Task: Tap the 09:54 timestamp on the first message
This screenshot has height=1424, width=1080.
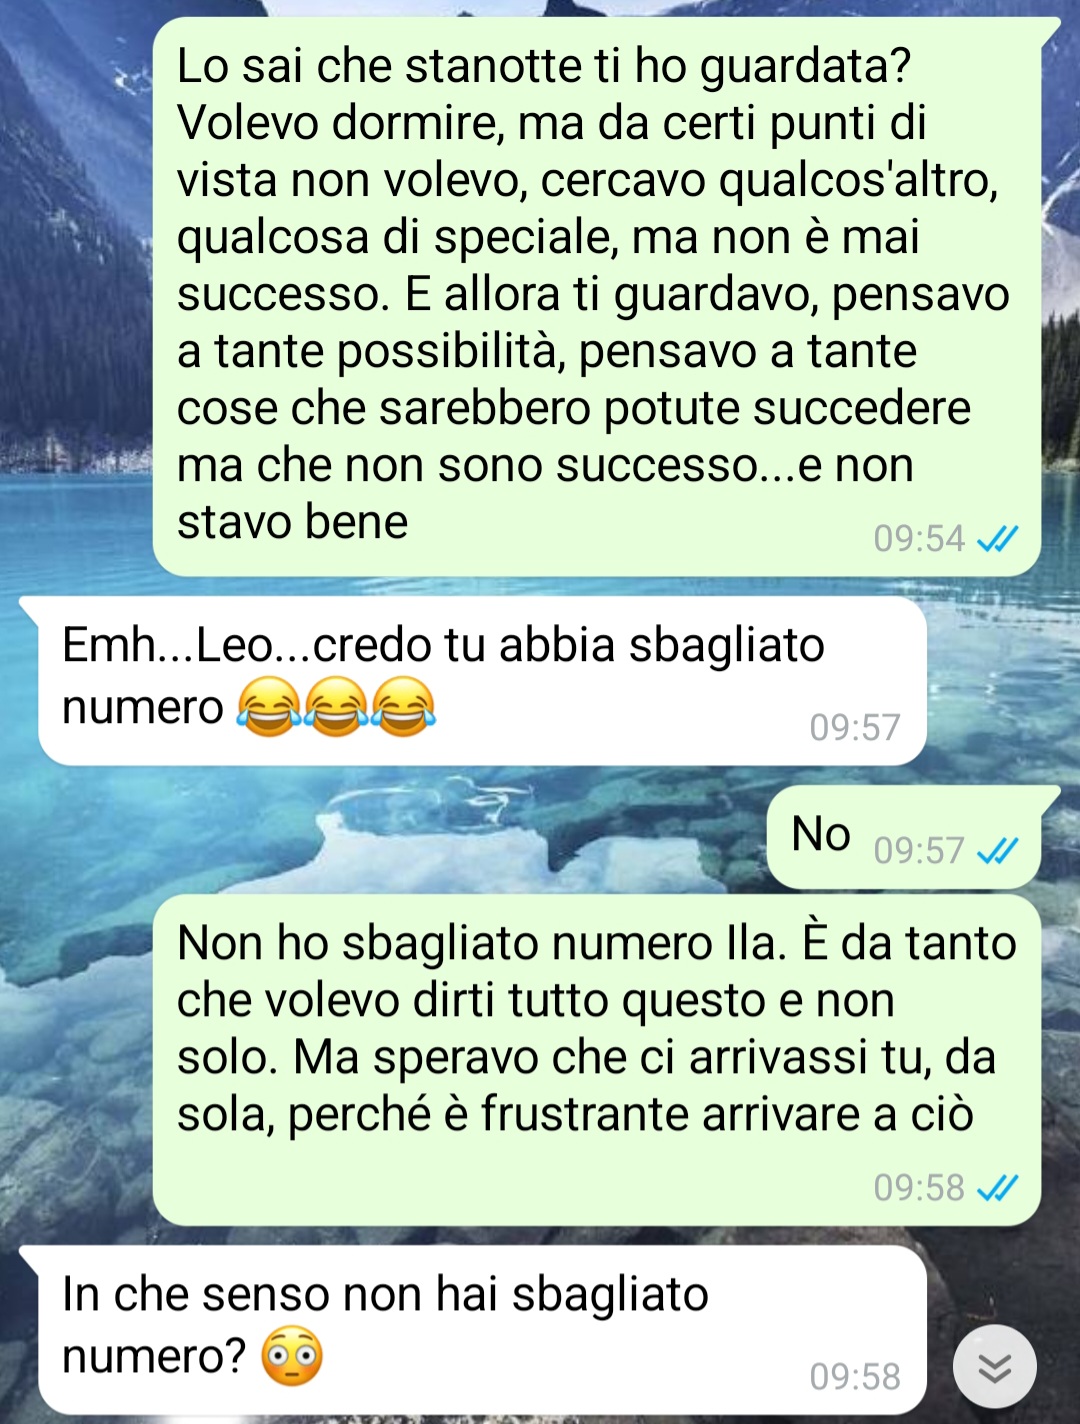Action: click(918, 539)
